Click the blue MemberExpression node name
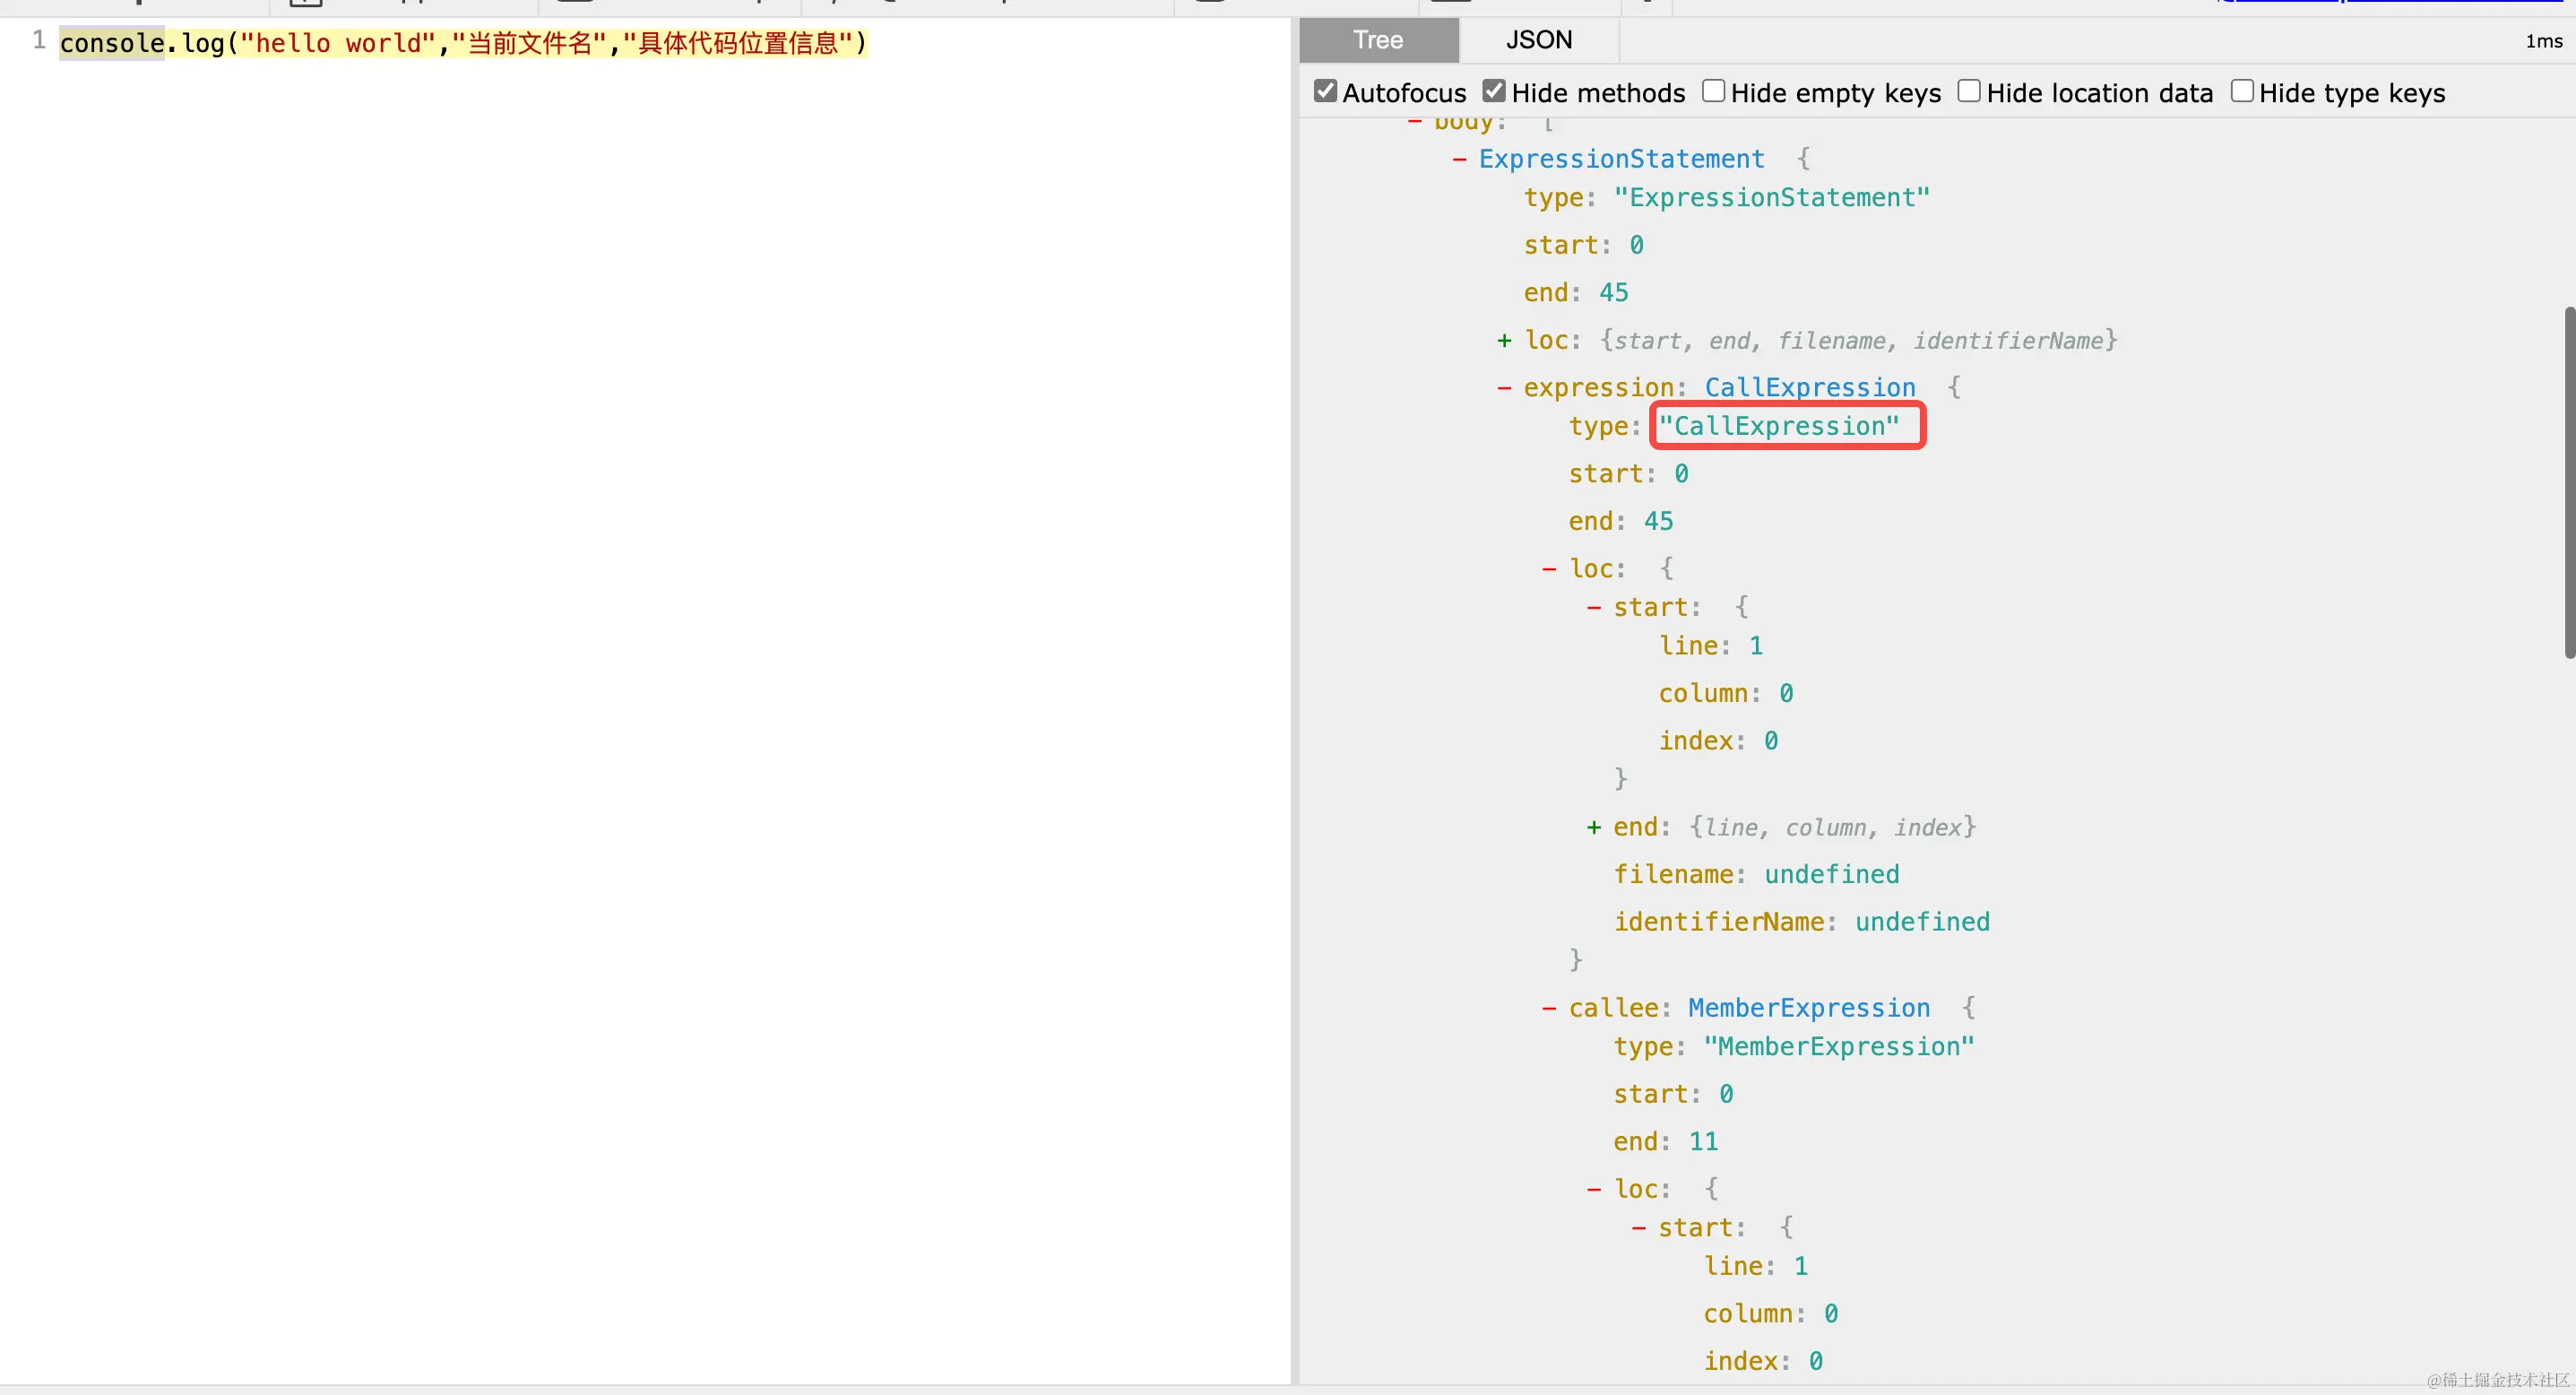 tap(1808, 1008)
